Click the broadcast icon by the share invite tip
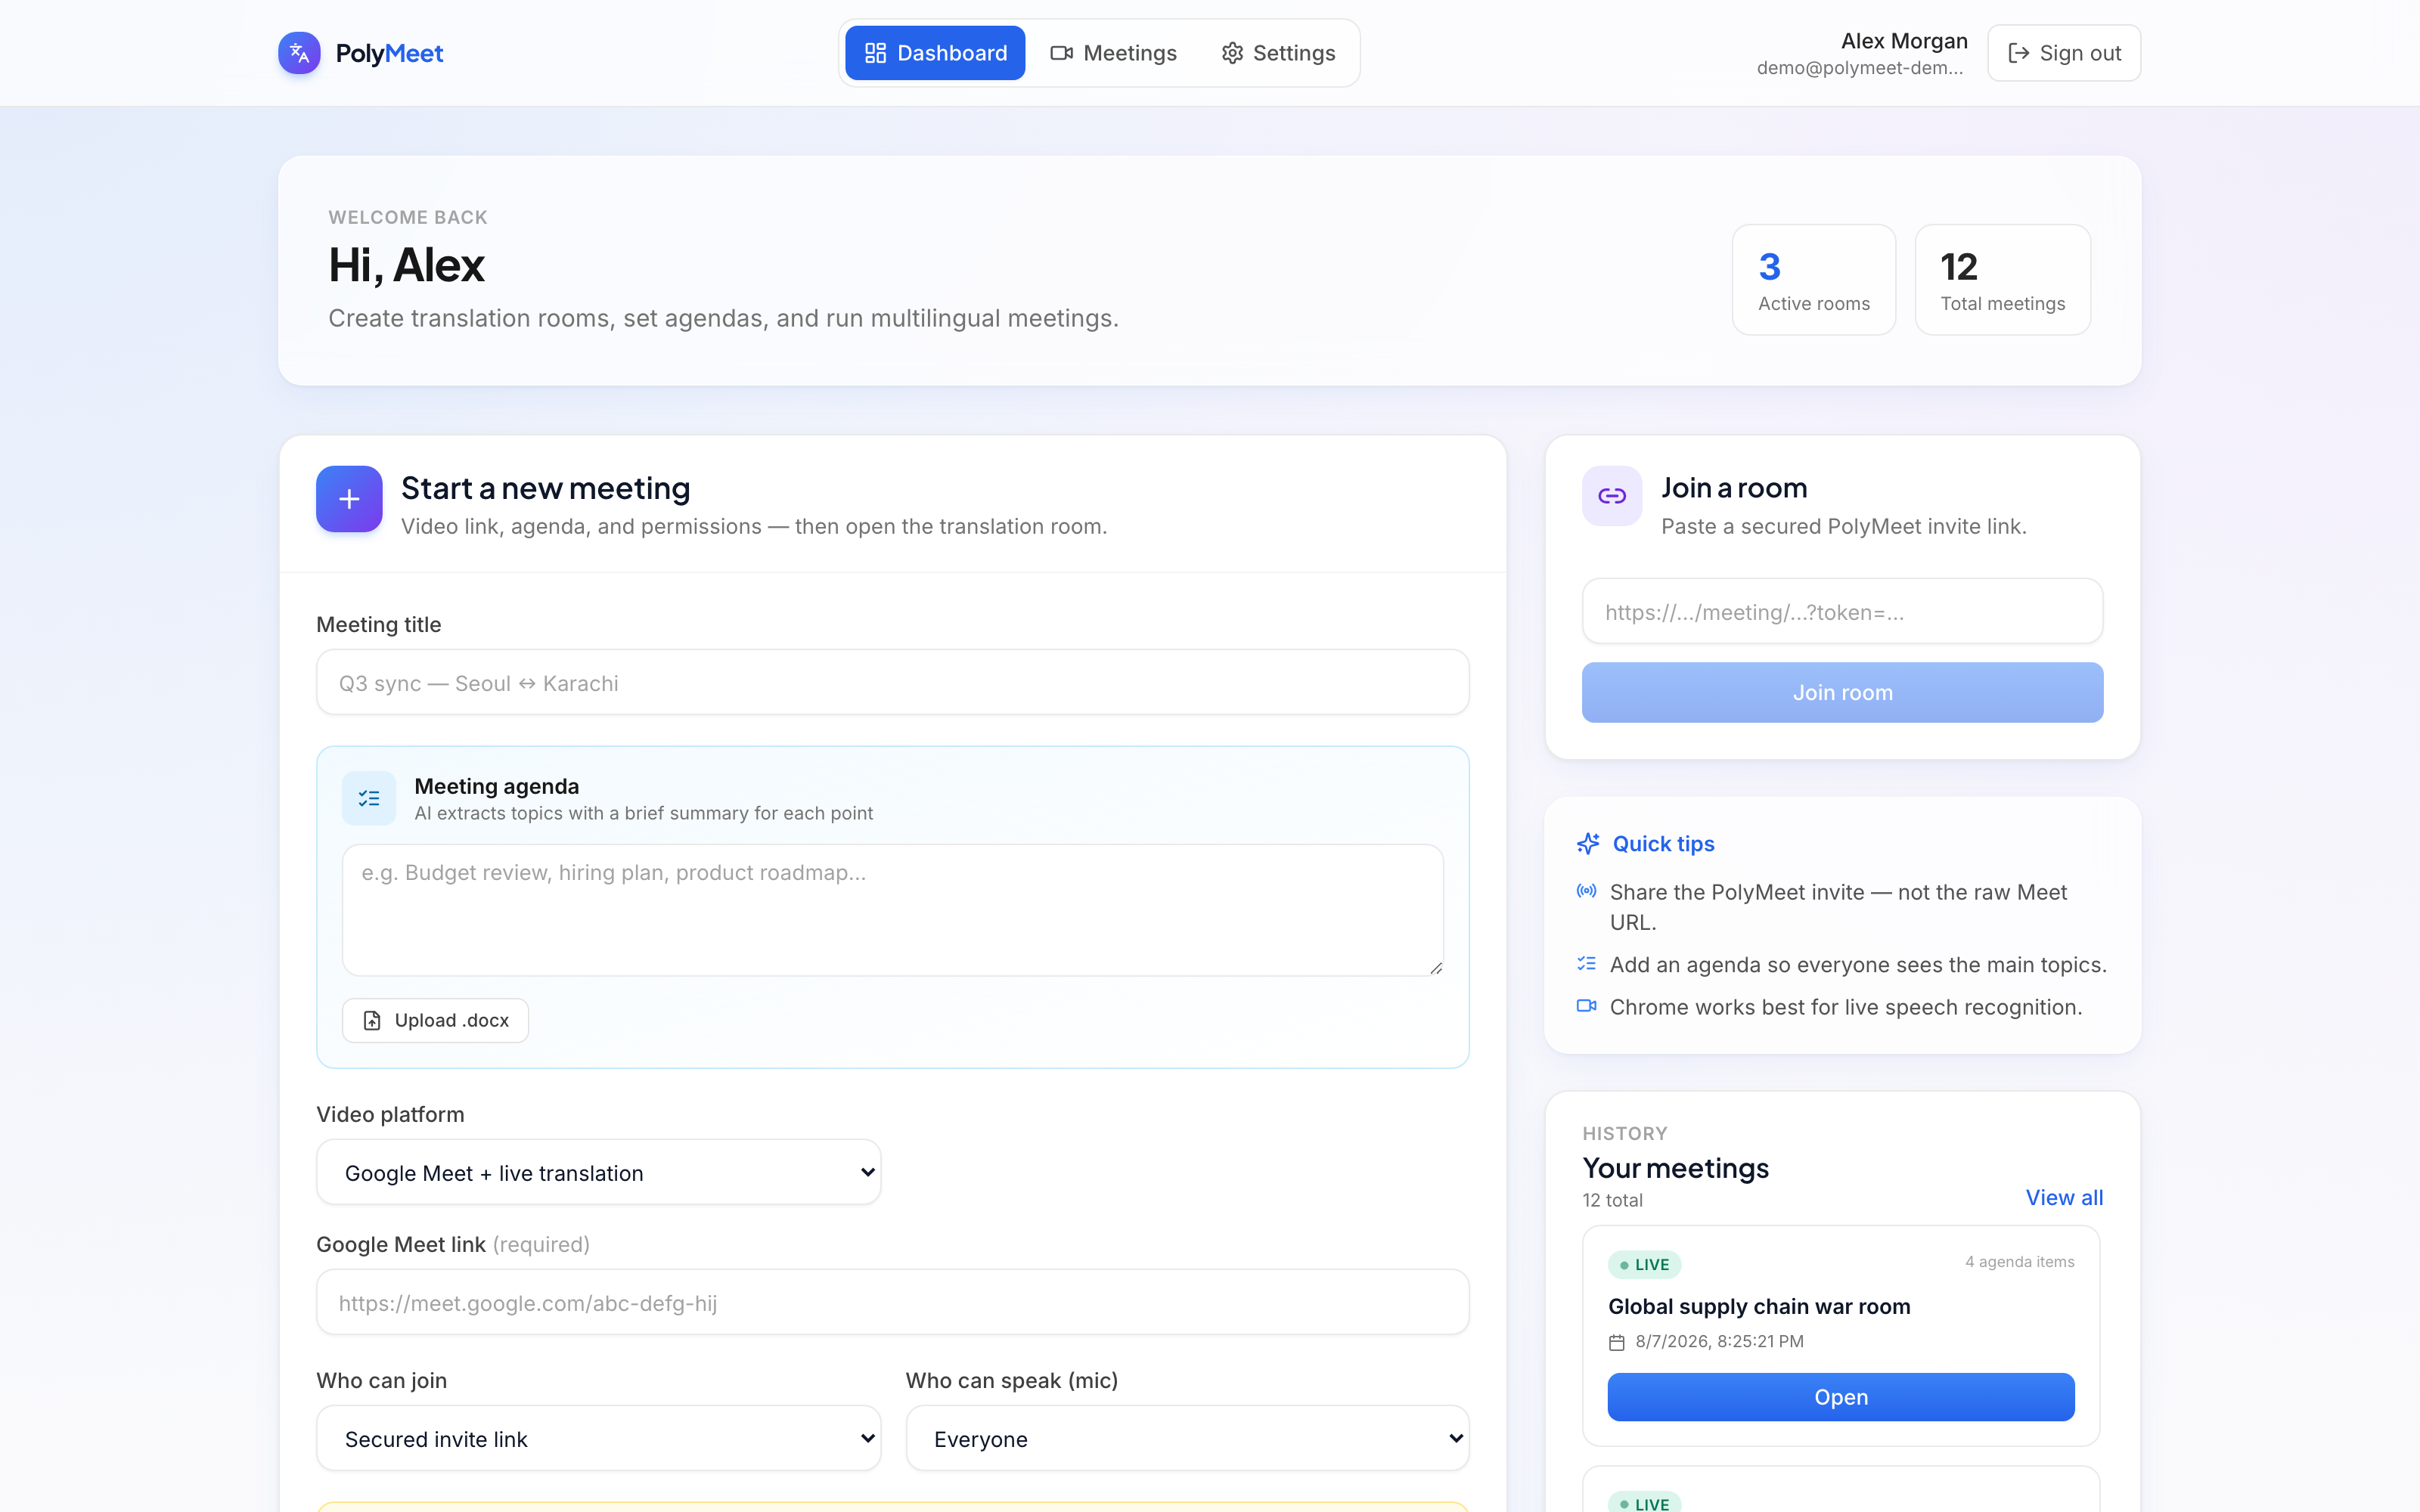Image resolution: width=2420 pixels, height=1512 pixels. (1586, 891)
